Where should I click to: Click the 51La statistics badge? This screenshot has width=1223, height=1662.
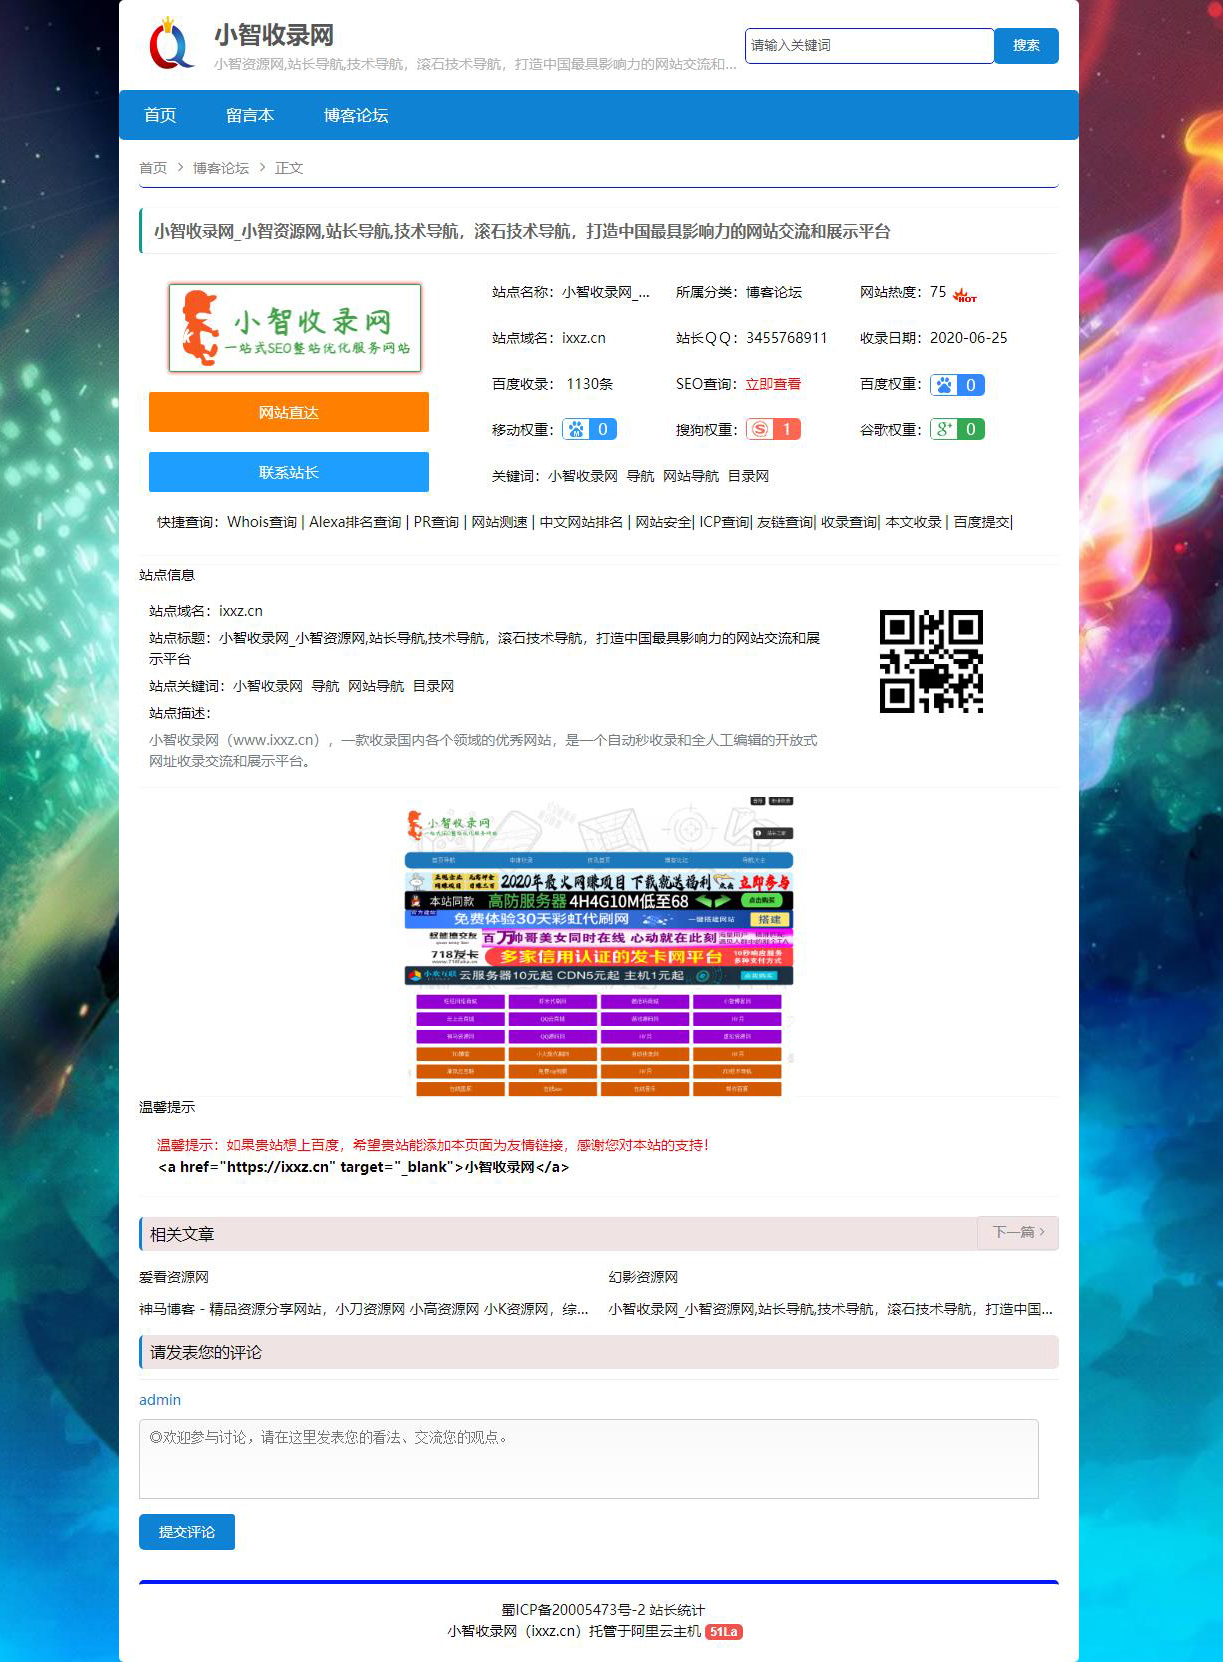pos(723,1632)
